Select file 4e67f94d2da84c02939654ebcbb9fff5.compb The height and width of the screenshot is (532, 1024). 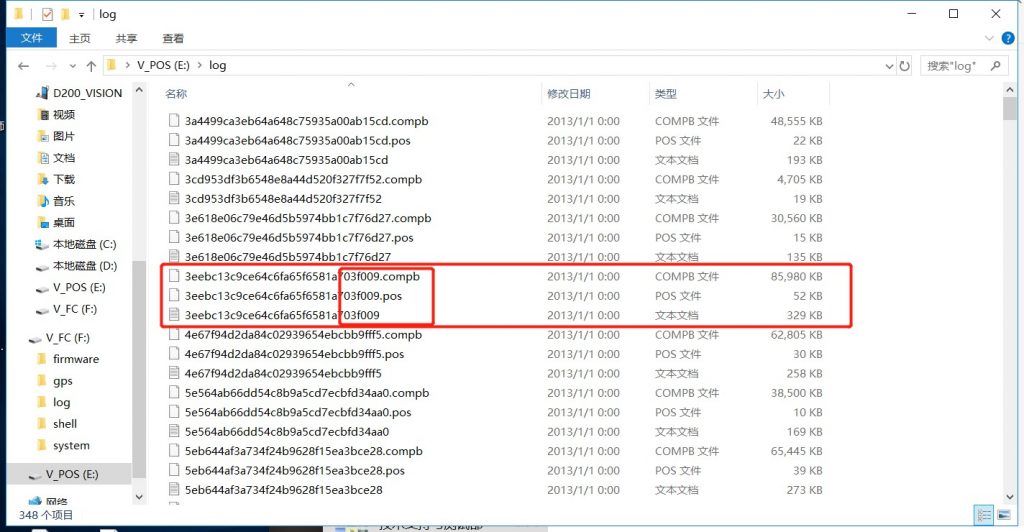(303, 335)
